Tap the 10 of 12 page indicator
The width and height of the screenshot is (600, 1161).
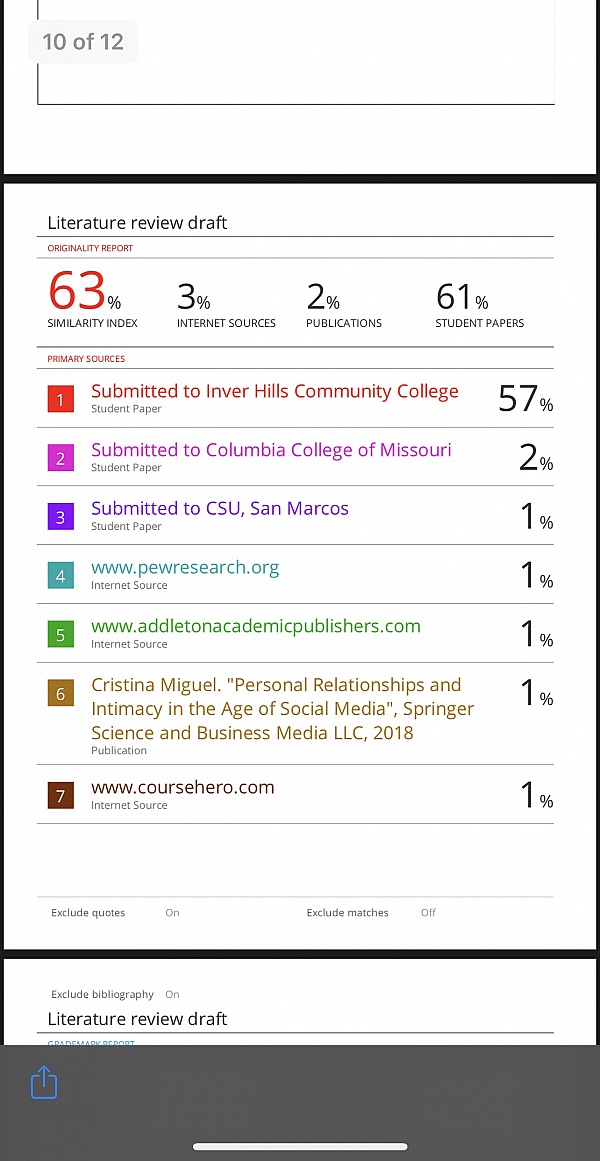click(83, 41)
